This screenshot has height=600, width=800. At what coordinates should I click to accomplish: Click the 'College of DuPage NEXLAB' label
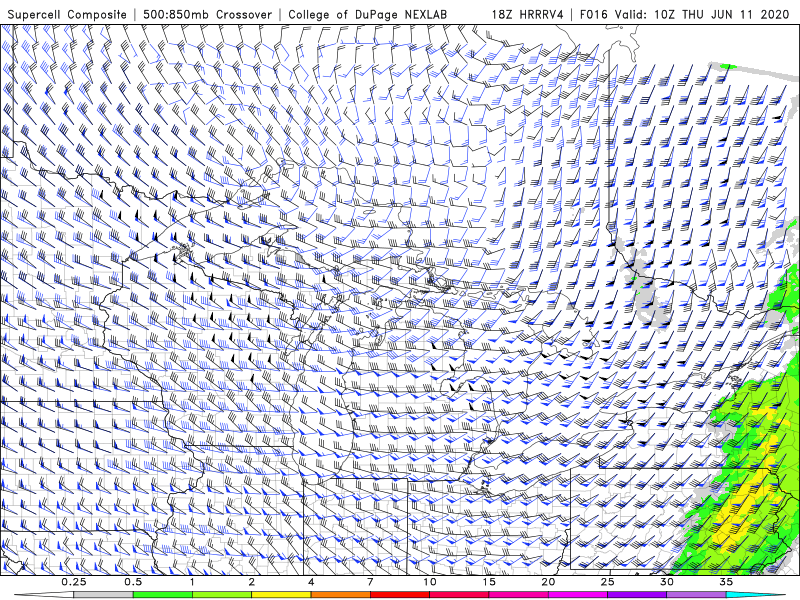click(x=367, y=14)
